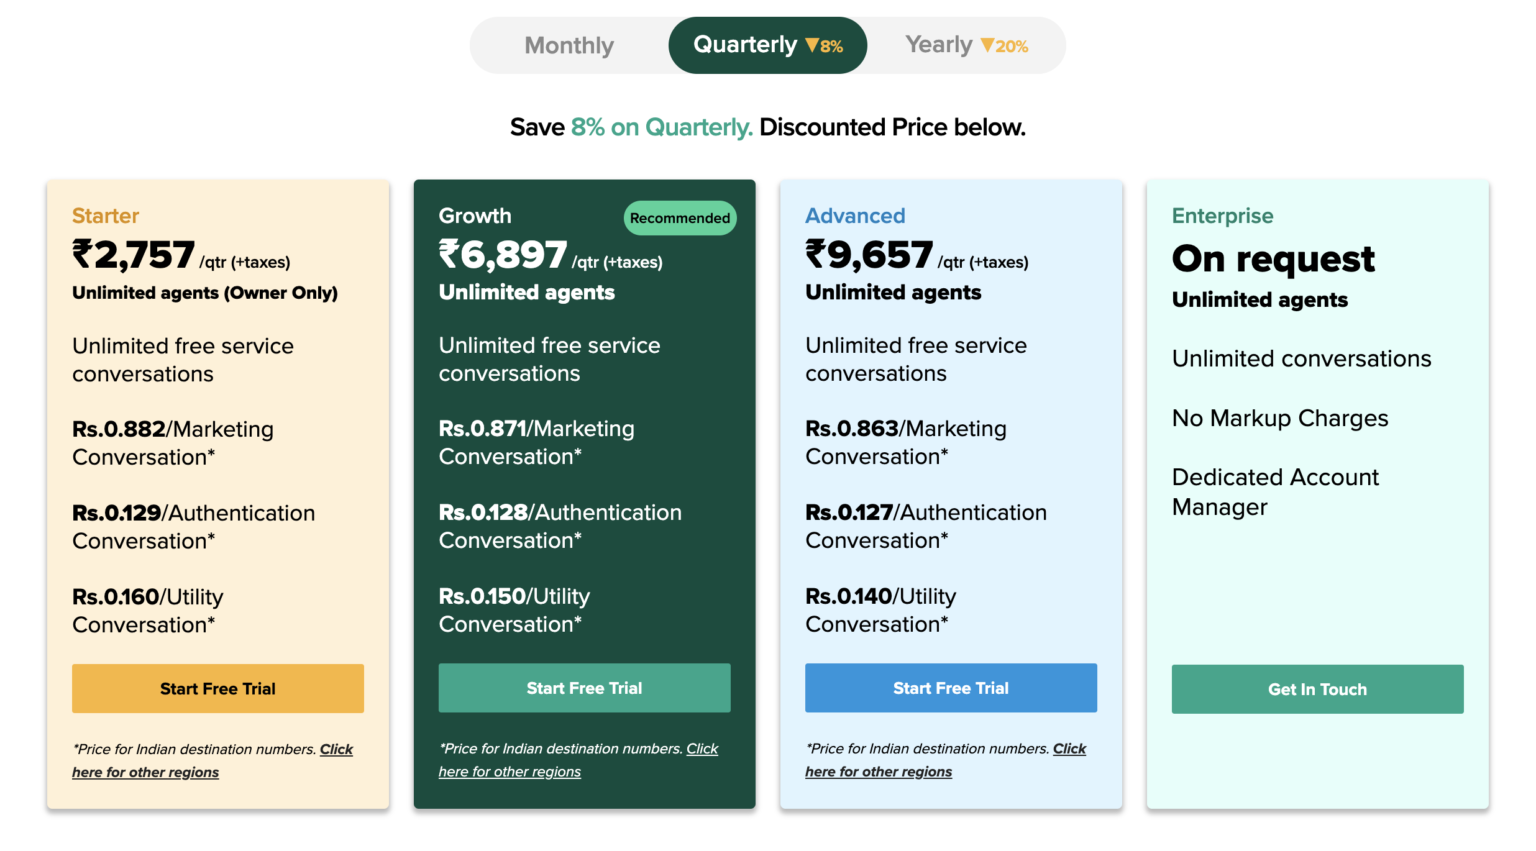Click Get In Touch for Enterprise plan
This screenshot has width=1536, height=851.
tap(1317, 689)
